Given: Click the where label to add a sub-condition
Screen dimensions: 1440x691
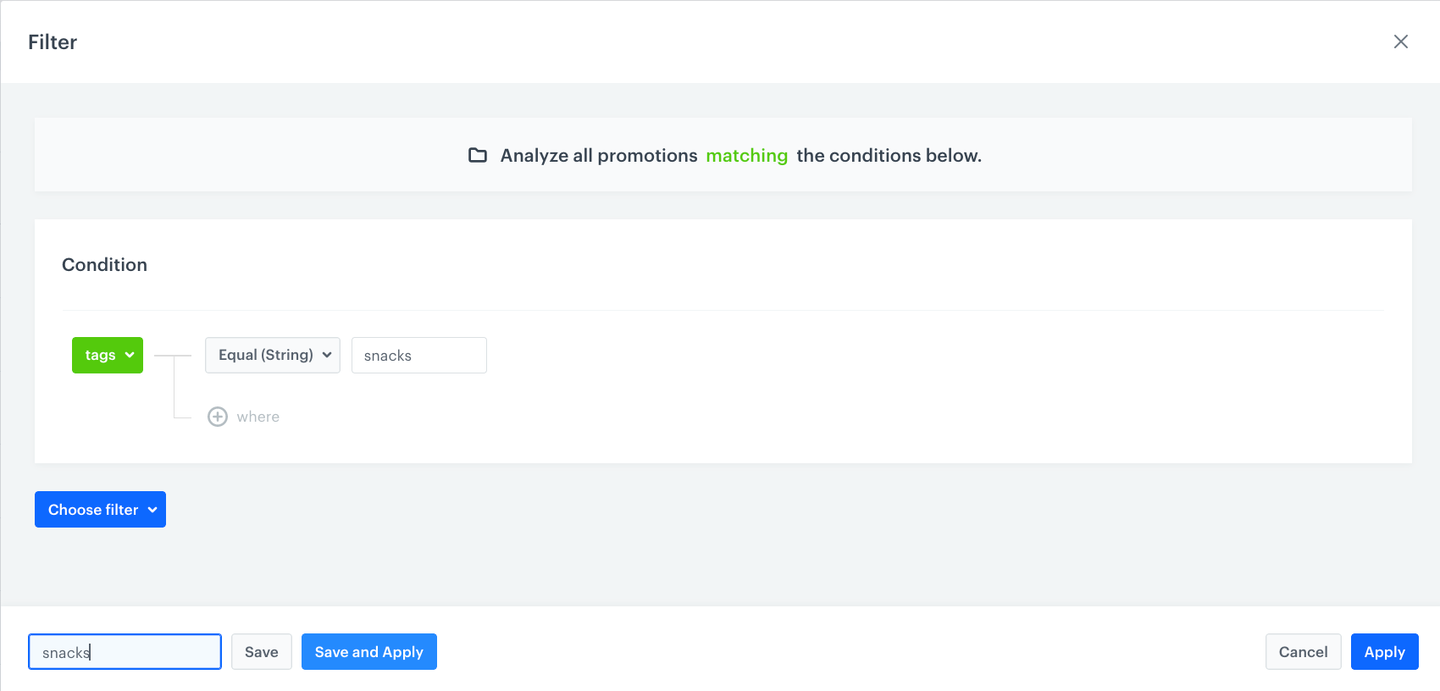Looking at the screenshot, I should point(258,416).
